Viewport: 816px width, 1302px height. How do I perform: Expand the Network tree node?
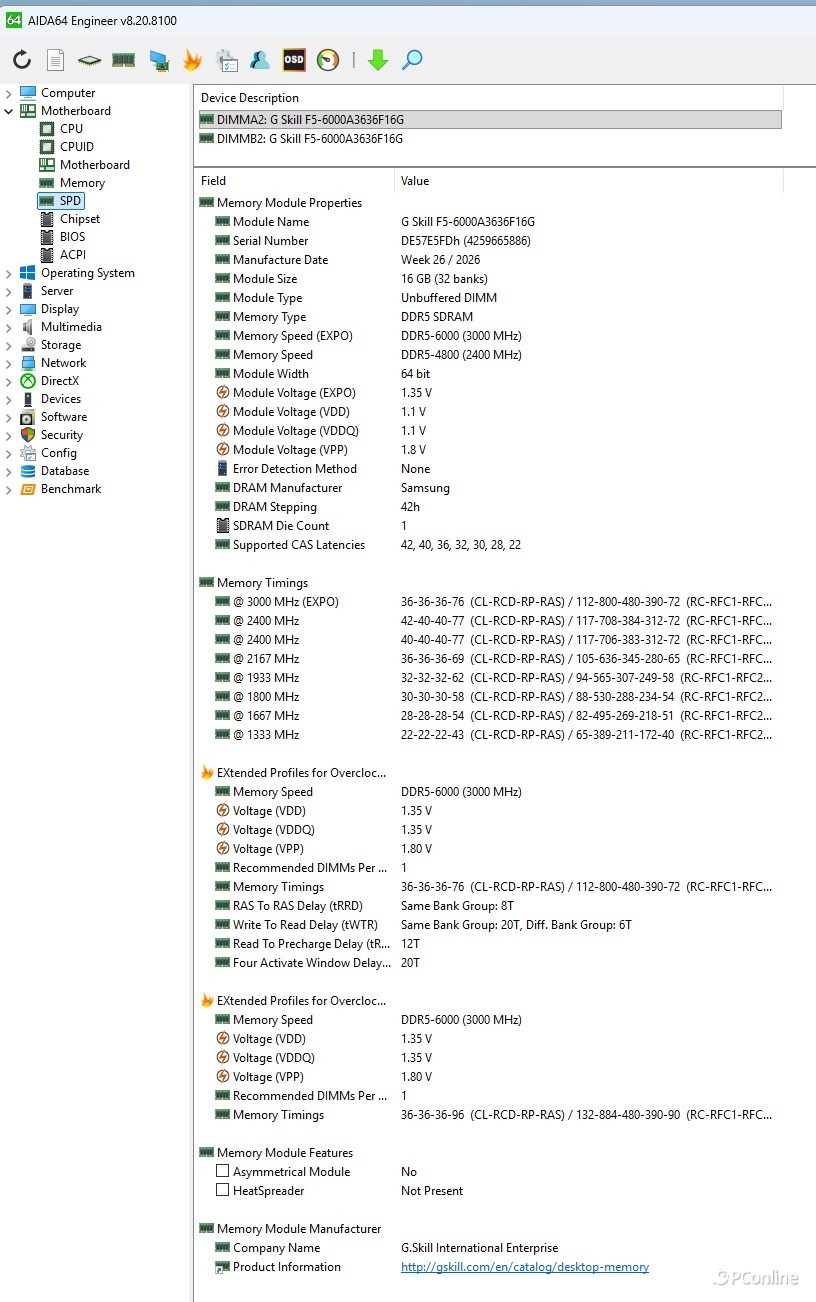coord(9,363)
